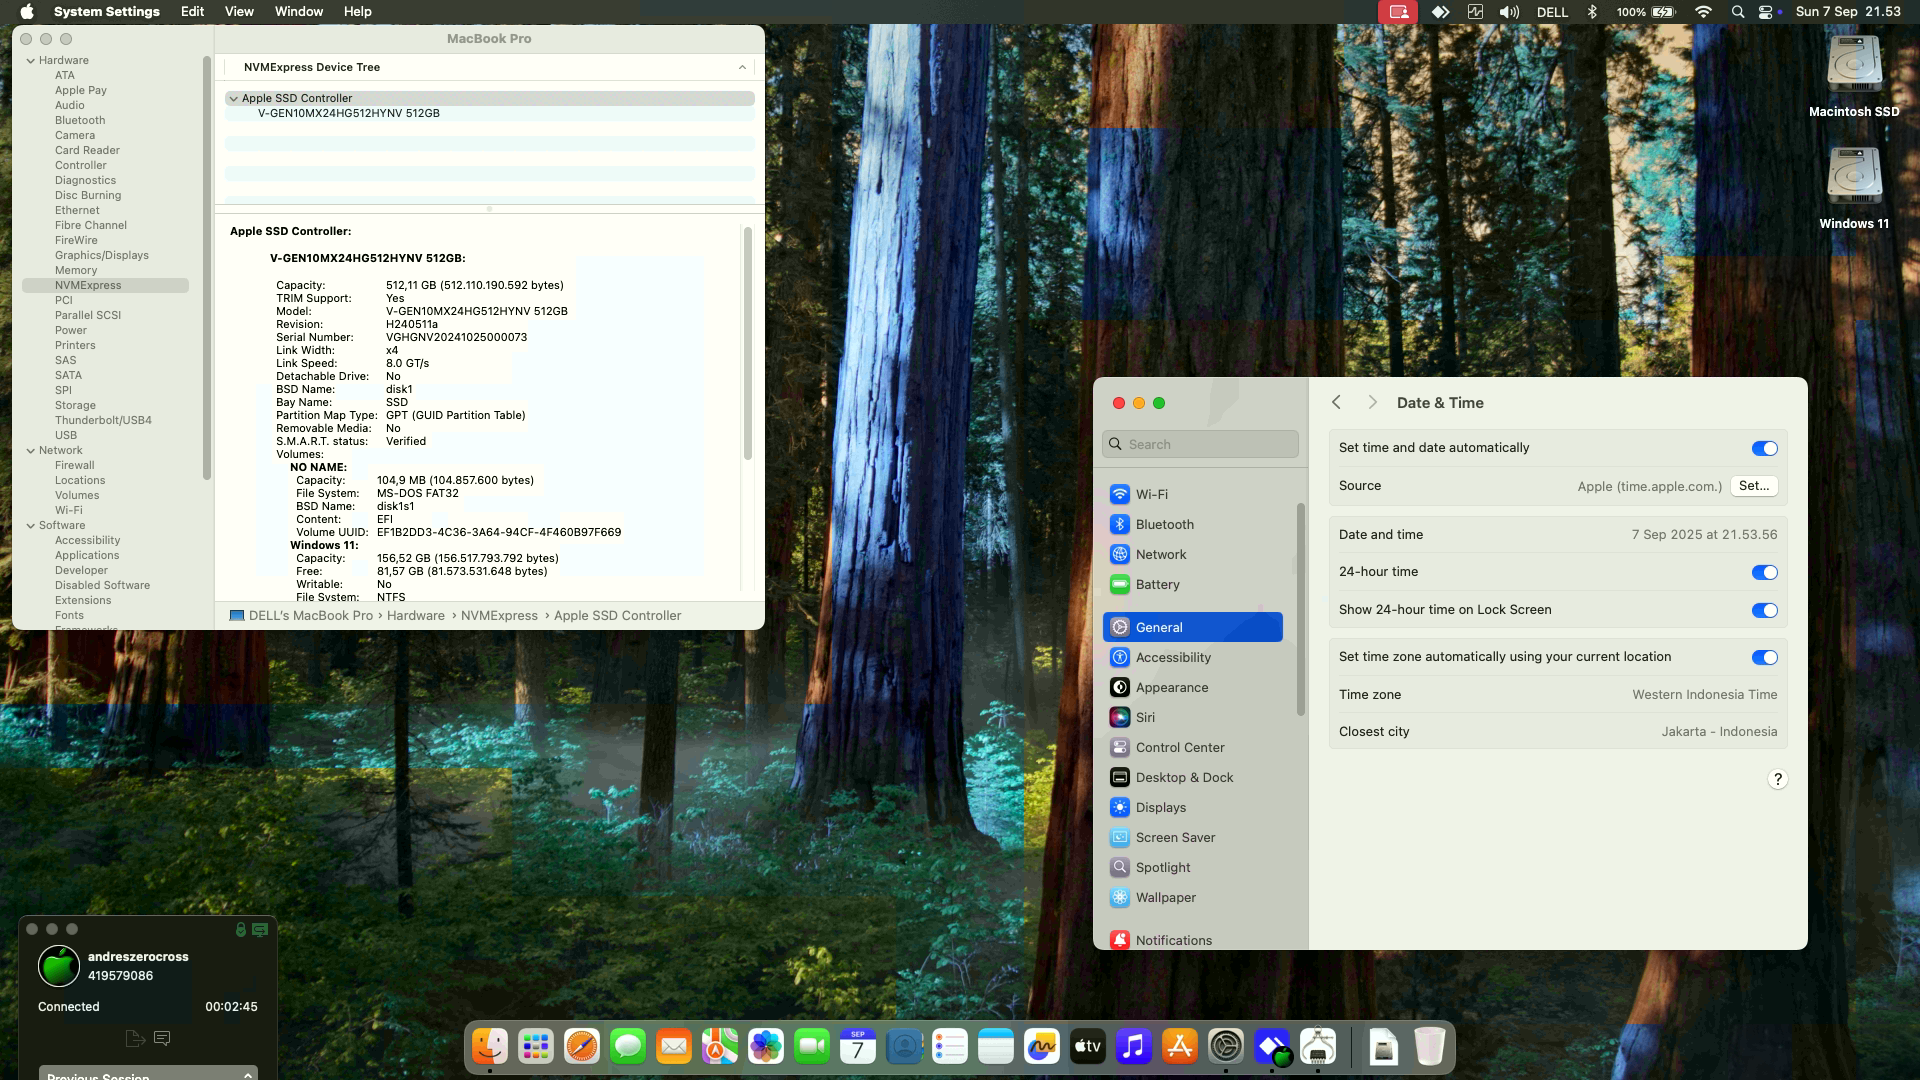Screen dimensions: 1920x1080
Task: Go back in System Settings
Action: tap(1336, 402)
